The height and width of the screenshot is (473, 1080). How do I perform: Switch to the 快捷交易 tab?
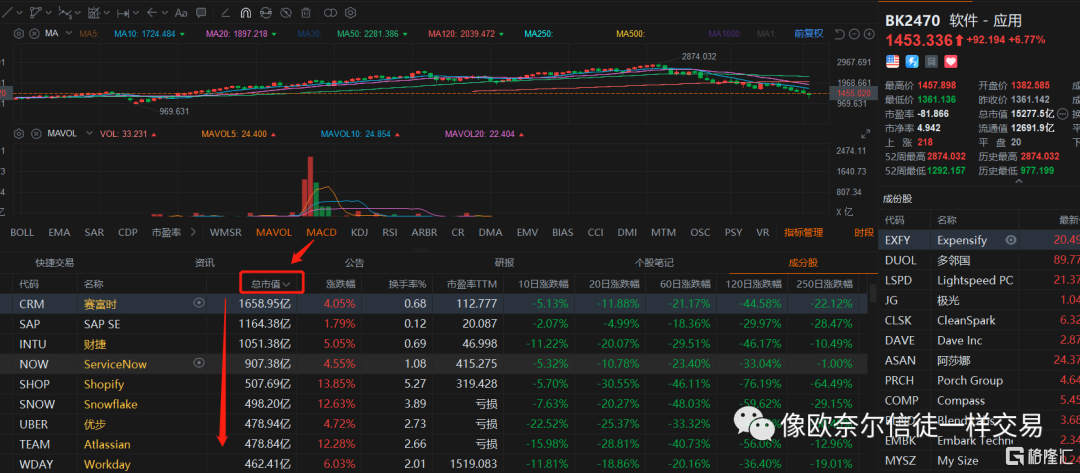(x=54, y=262)
